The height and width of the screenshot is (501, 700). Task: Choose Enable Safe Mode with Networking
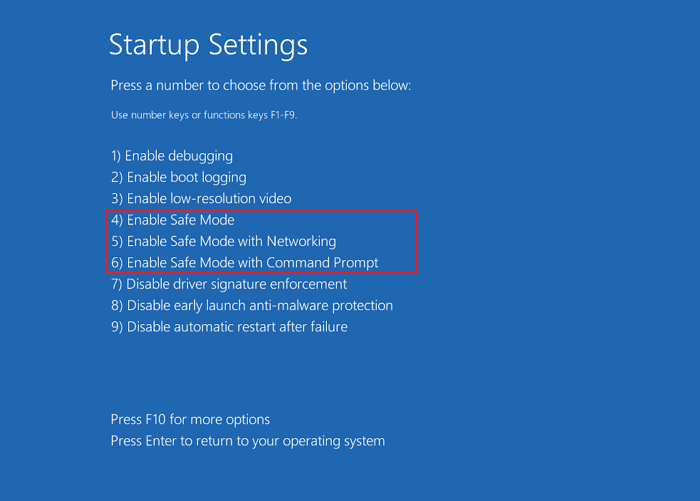coord(223,241)
